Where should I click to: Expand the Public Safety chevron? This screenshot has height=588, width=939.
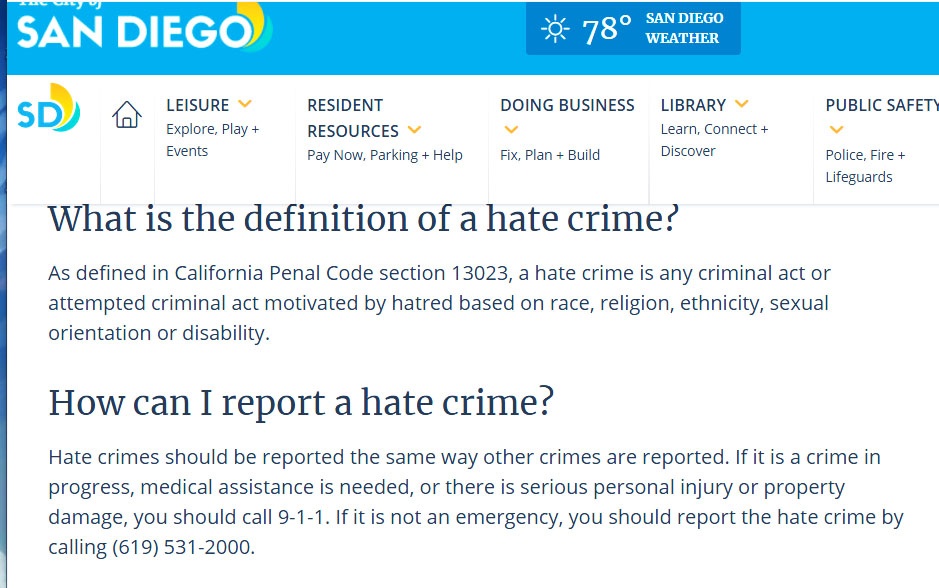(837, 129)
